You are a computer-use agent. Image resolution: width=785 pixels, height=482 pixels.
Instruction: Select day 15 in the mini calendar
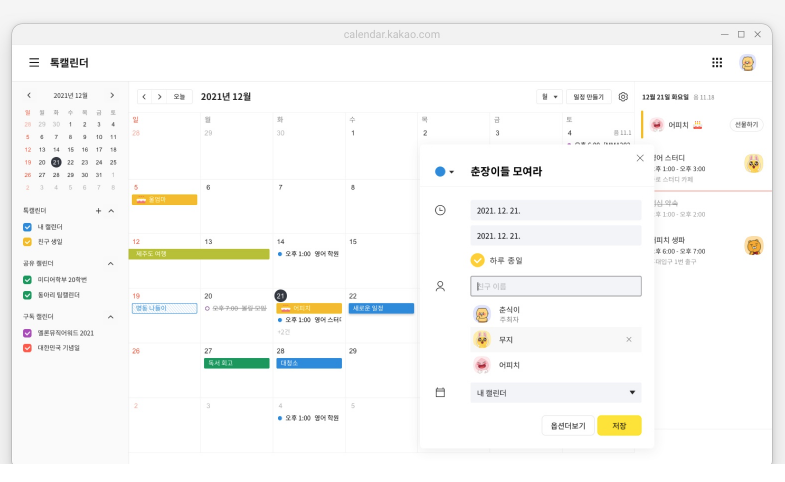71,150
